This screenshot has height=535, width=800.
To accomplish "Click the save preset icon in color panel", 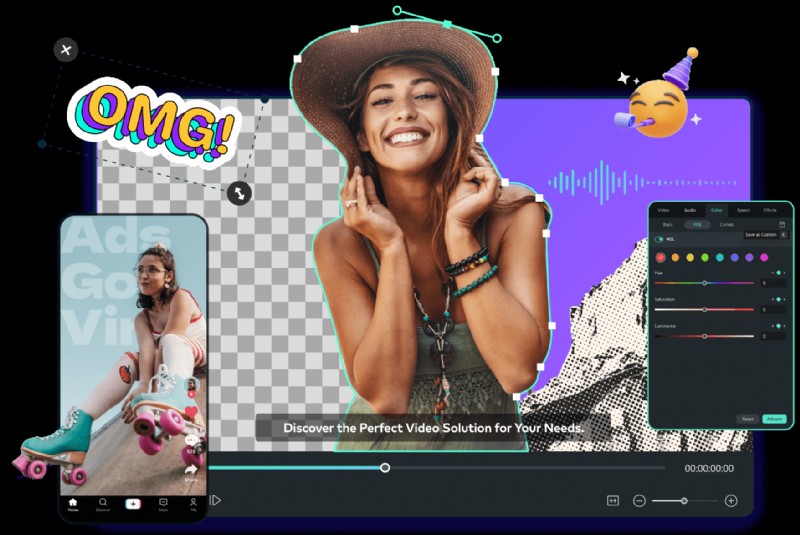I will pyautogui.click(x=782, y=224).
